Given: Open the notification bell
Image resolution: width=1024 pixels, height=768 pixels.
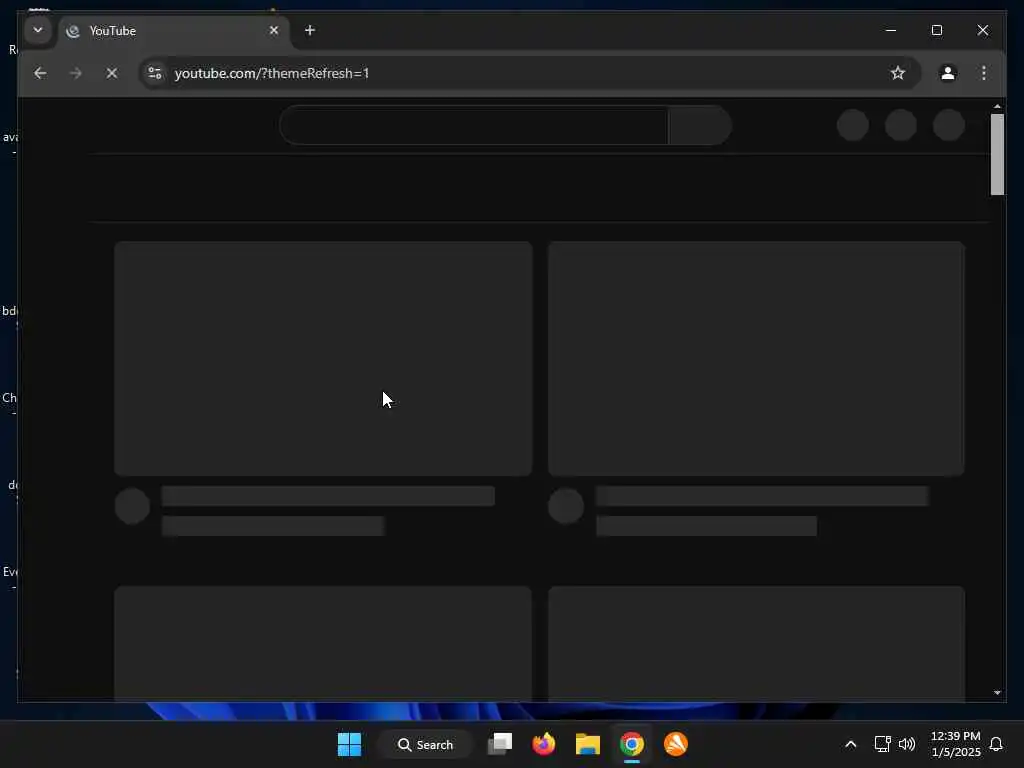Looking at the screenshot, I should click(996, 744).
